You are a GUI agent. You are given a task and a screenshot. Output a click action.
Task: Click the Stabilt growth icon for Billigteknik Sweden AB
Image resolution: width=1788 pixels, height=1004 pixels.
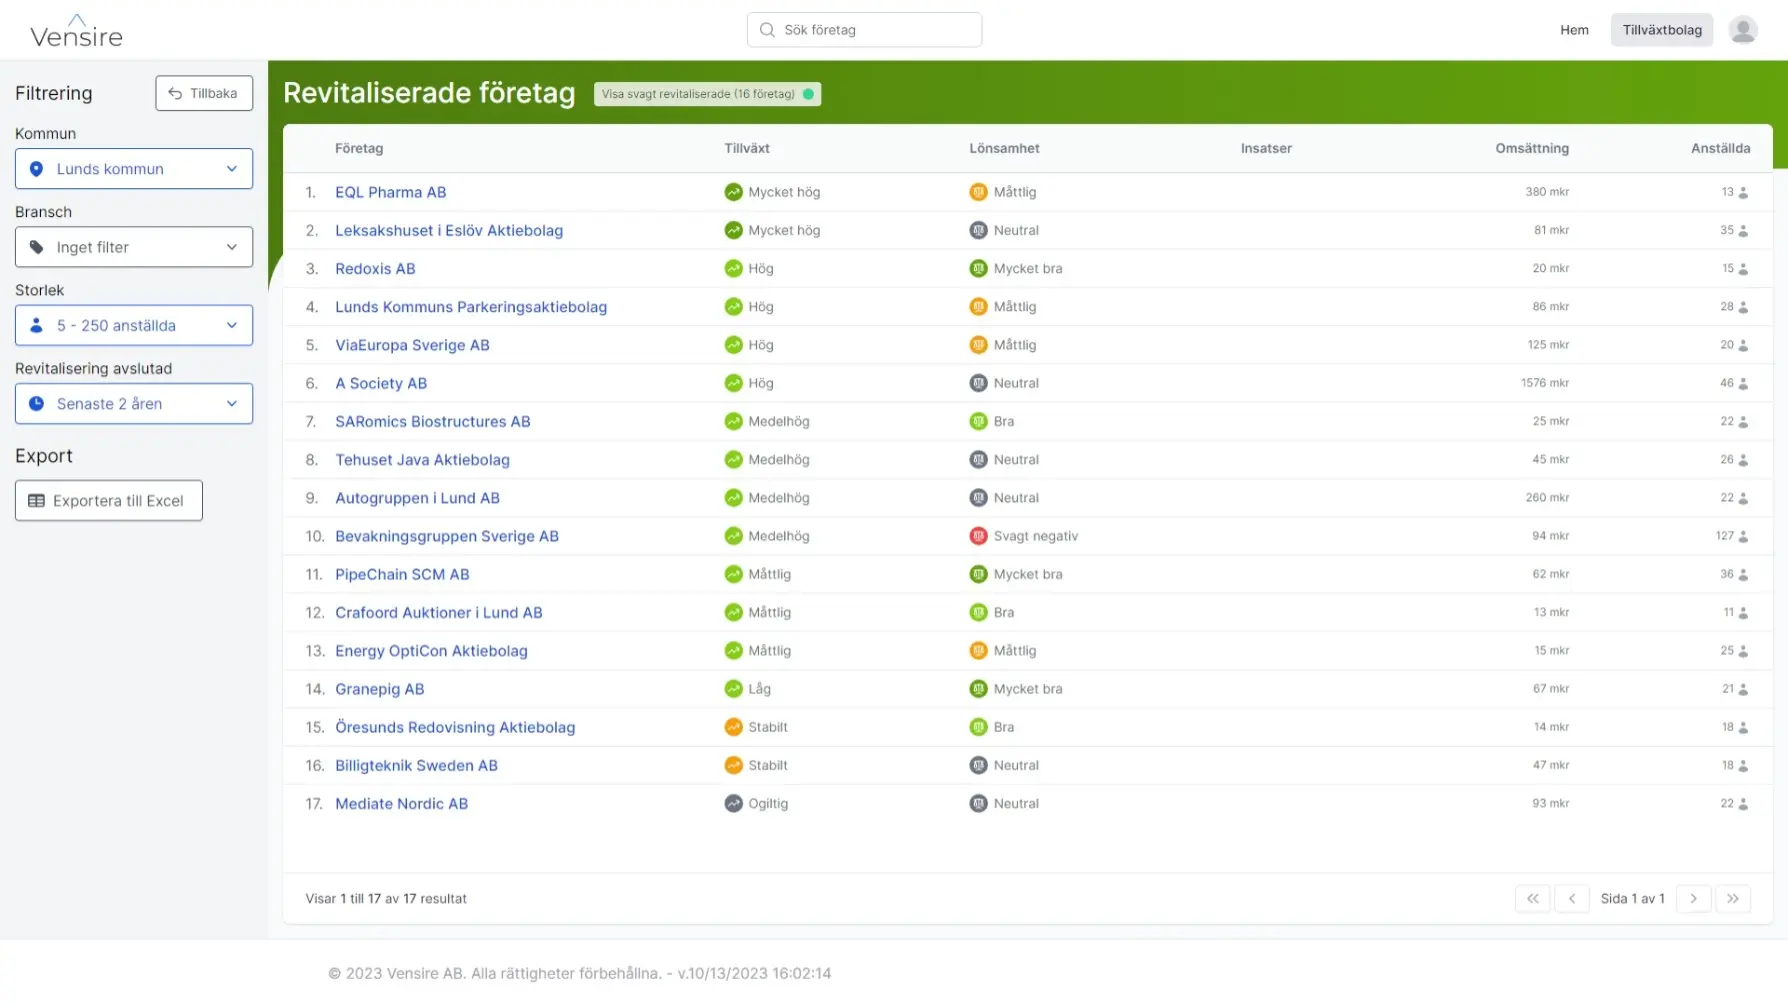point(733,766)
